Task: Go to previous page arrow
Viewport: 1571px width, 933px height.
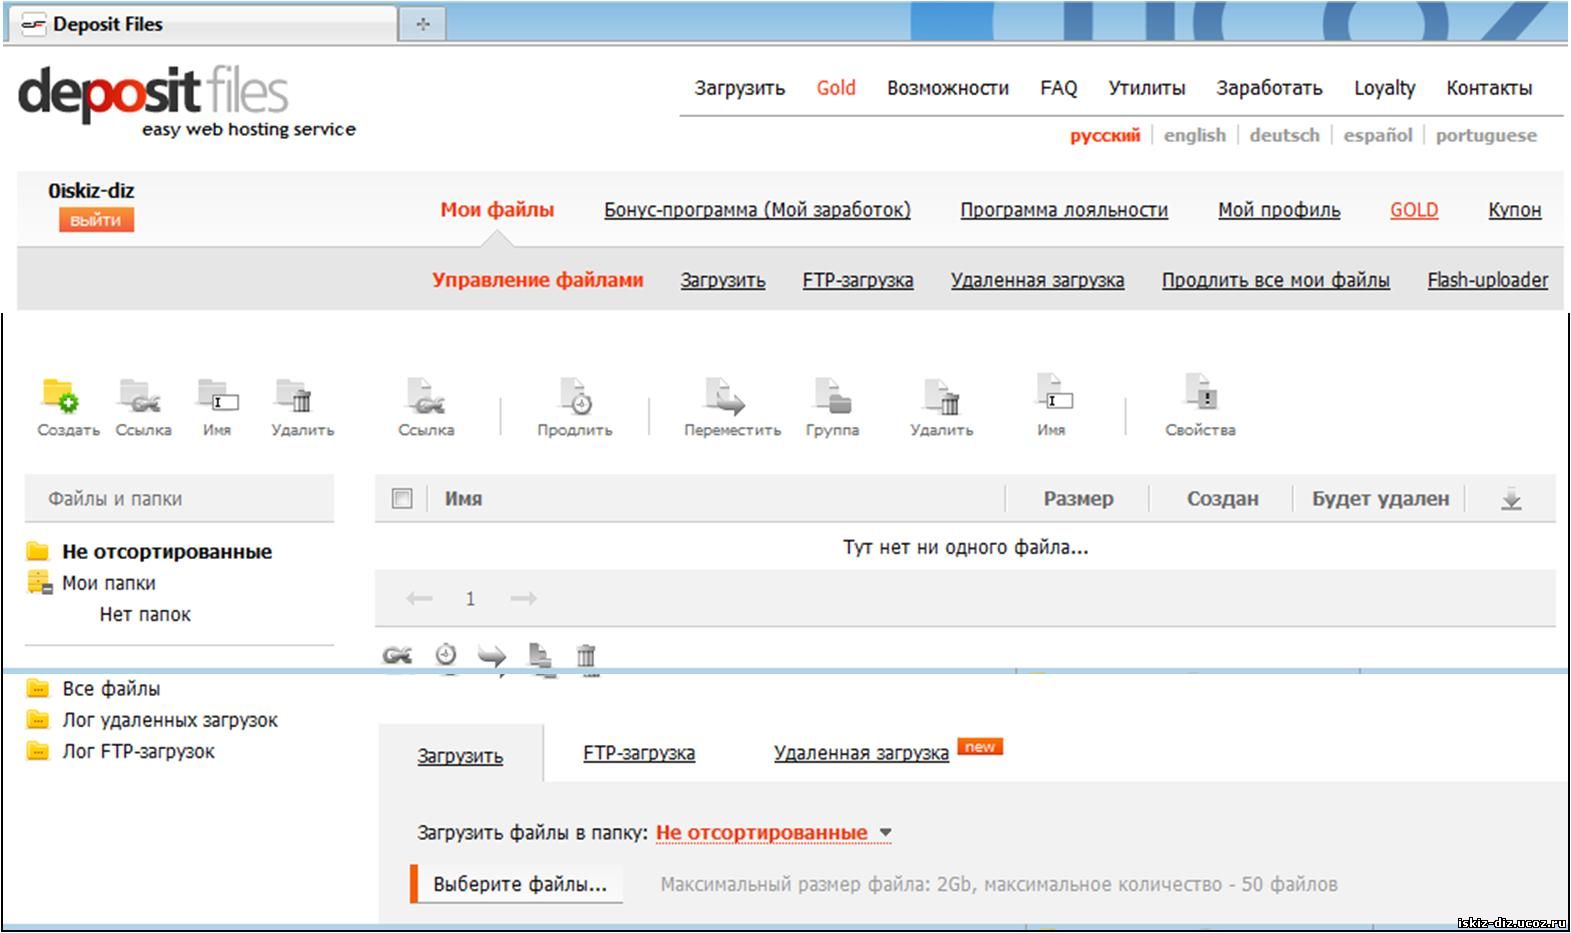Action: tap(419, 598)
